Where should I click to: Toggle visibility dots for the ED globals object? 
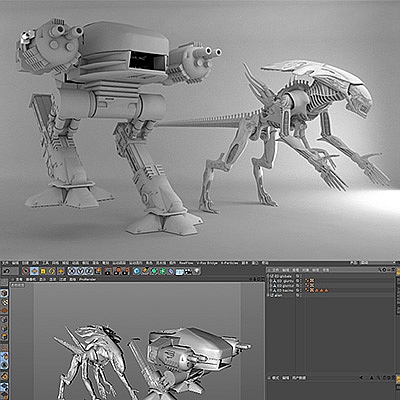click(301, 276)
